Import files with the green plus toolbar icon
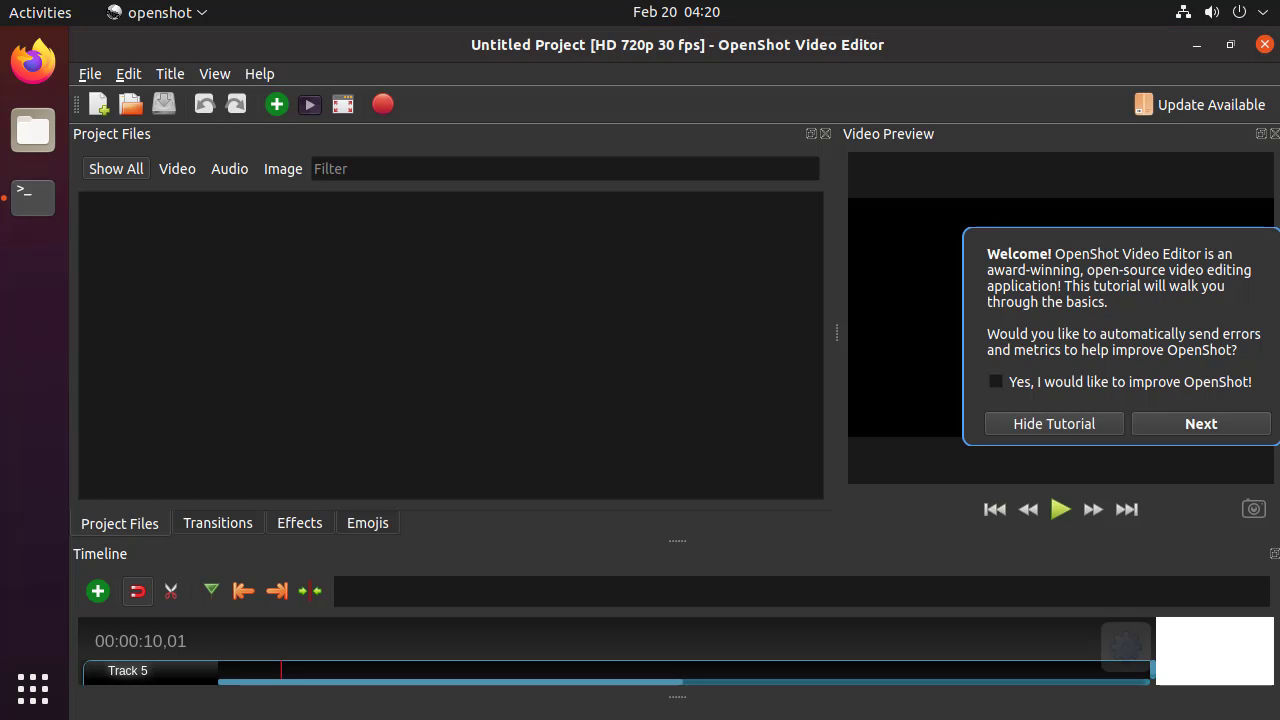 point(277,104)
